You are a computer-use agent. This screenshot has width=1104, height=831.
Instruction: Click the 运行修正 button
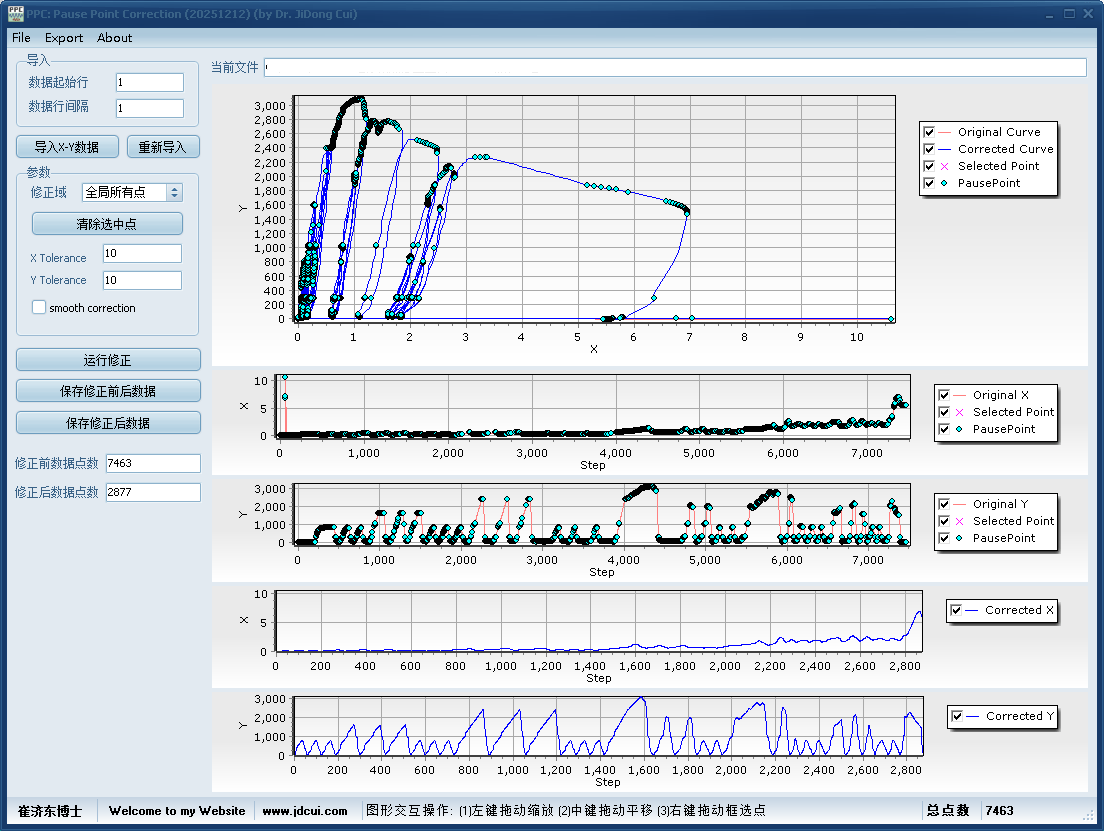[x=108, y=360]
